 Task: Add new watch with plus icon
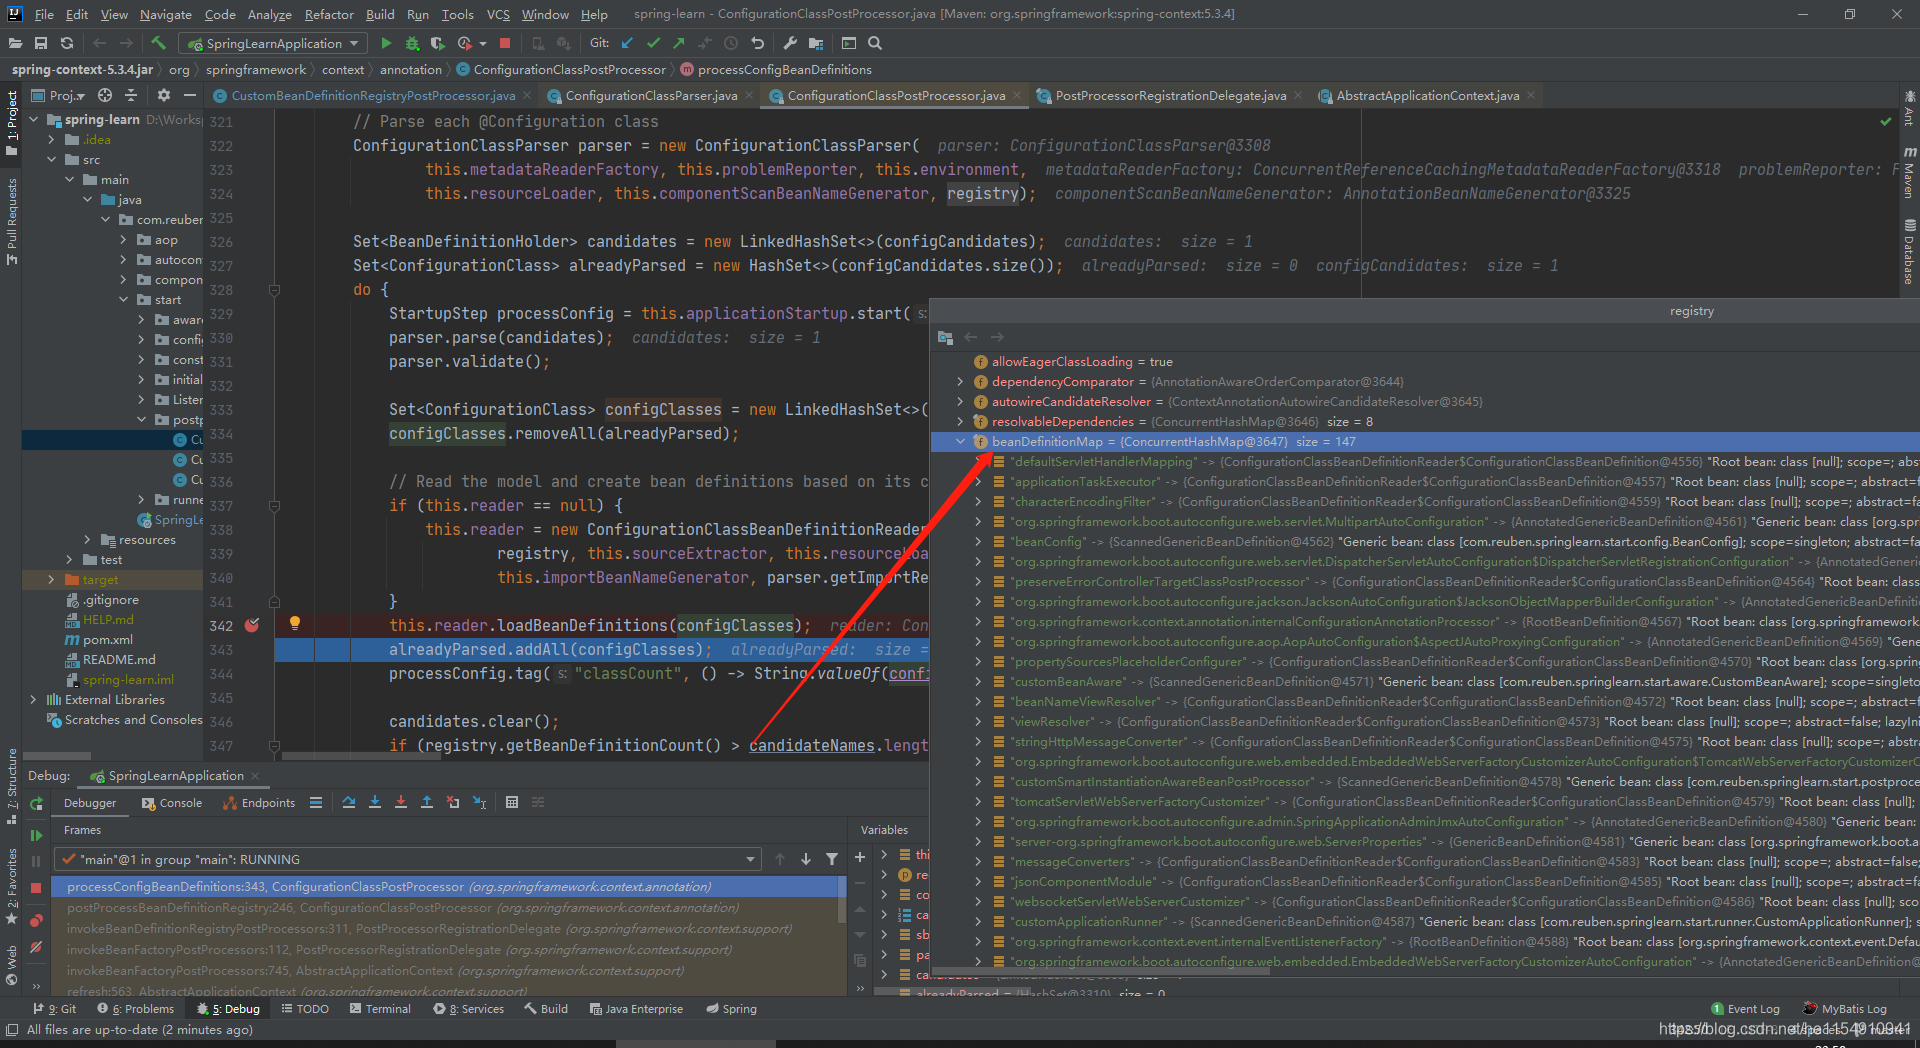tap(859, 857)
